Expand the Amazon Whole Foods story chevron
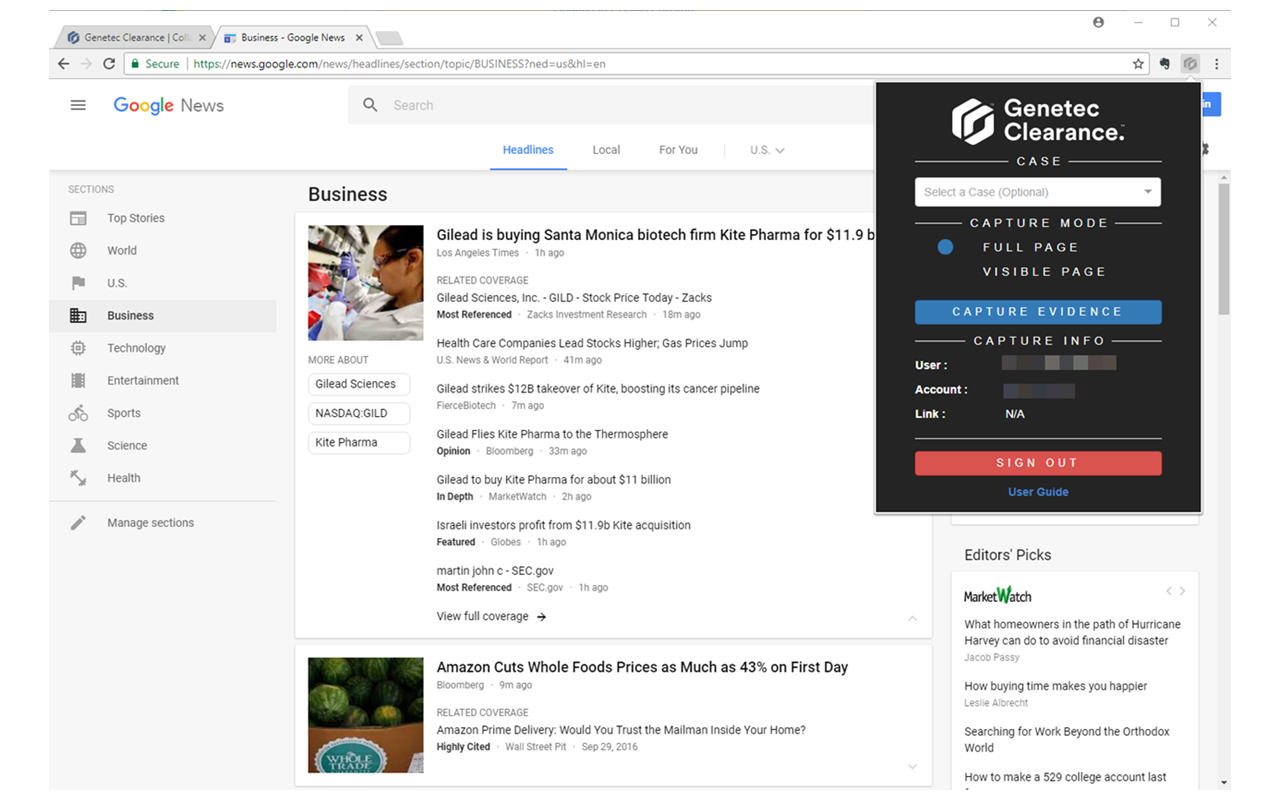 (x=912, y=766)
